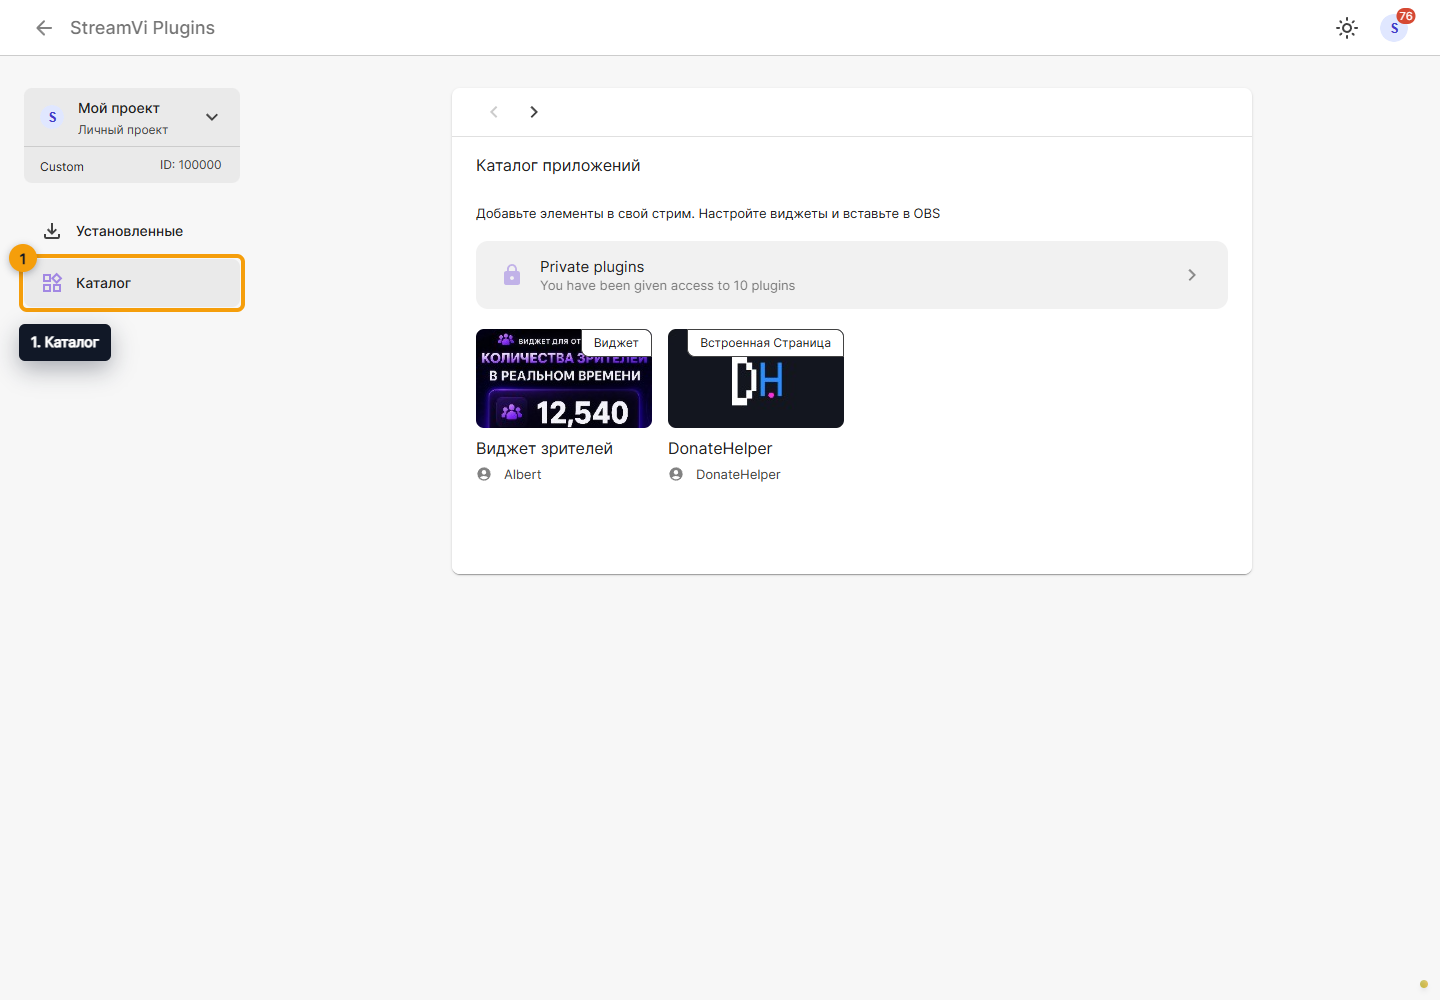
Task: Open the Private plugins banner
Action: (852, 275)
